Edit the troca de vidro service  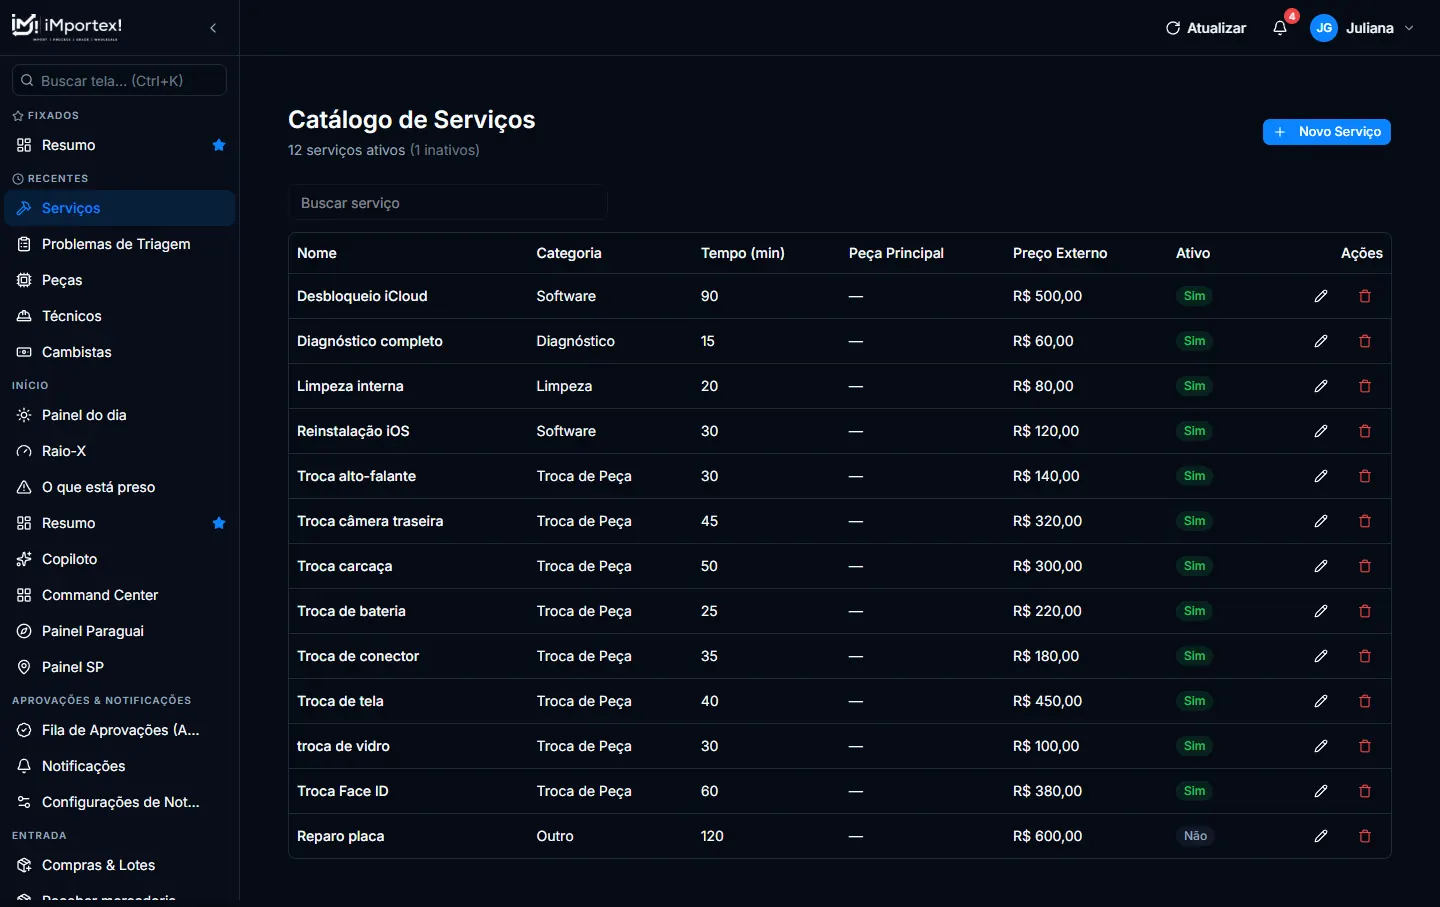point(1321,746)
